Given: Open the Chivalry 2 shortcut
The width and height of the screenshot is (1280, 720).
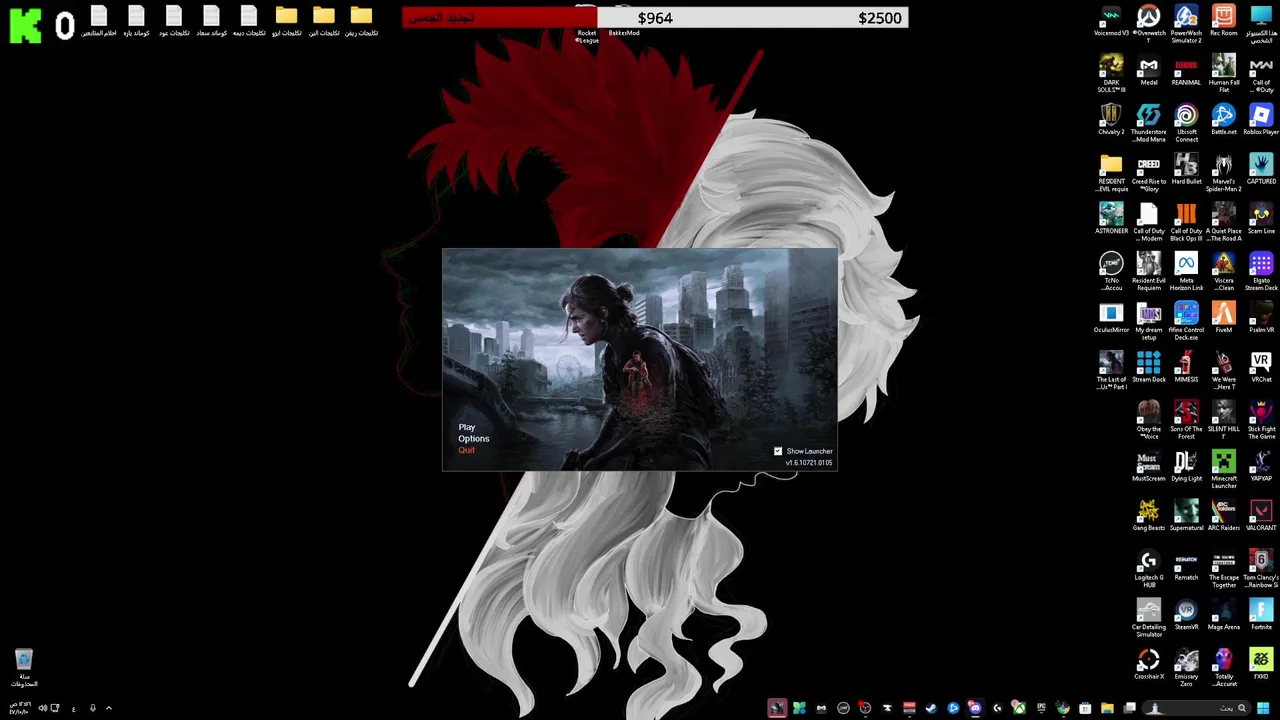Looking at the screenshot, I should coord(1111,121).
